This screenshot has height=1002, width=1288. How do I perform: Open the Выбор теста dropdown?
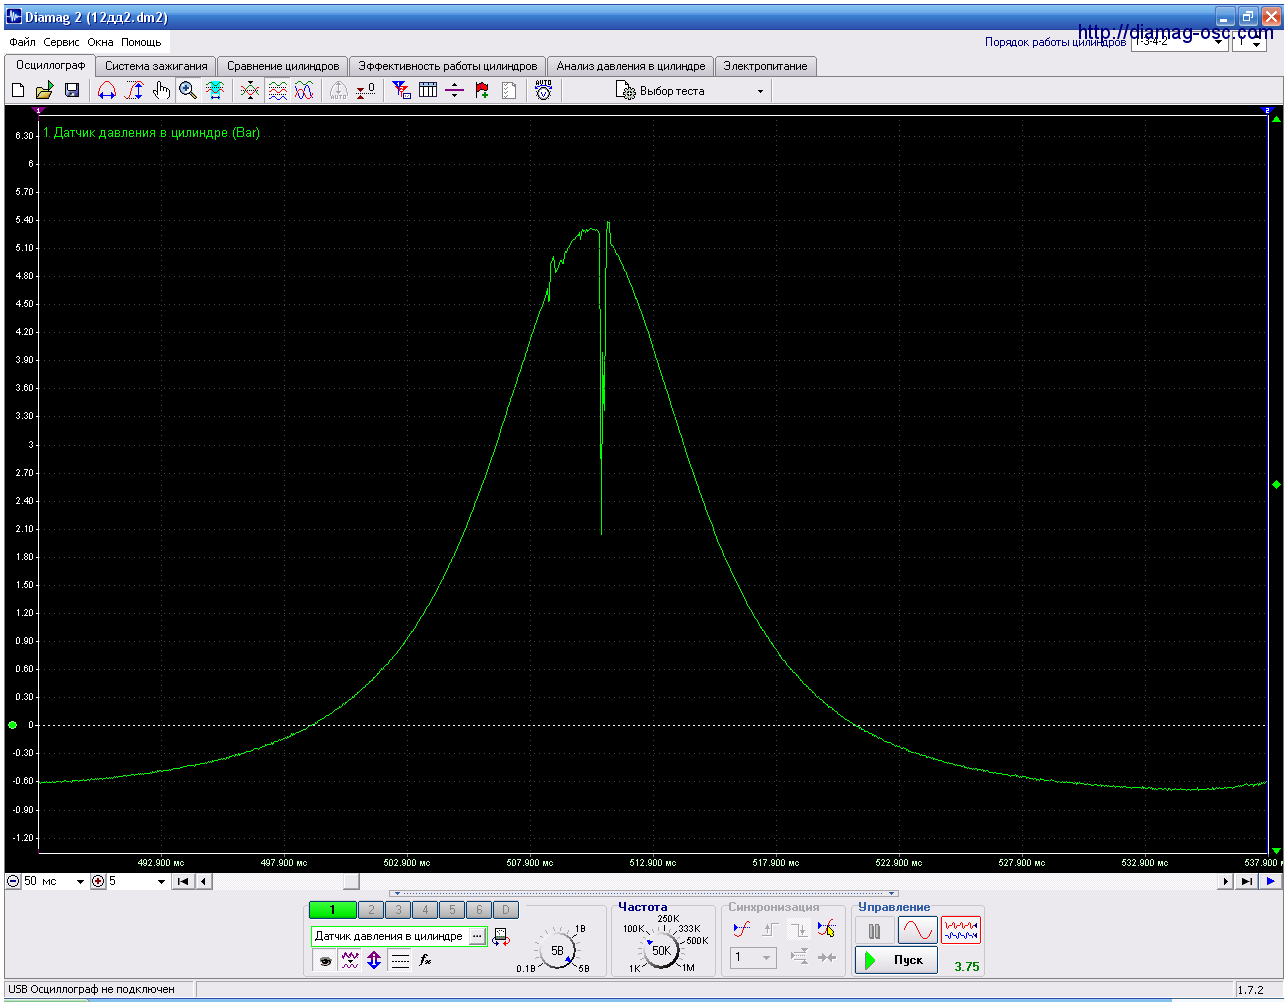click(690, 91)
